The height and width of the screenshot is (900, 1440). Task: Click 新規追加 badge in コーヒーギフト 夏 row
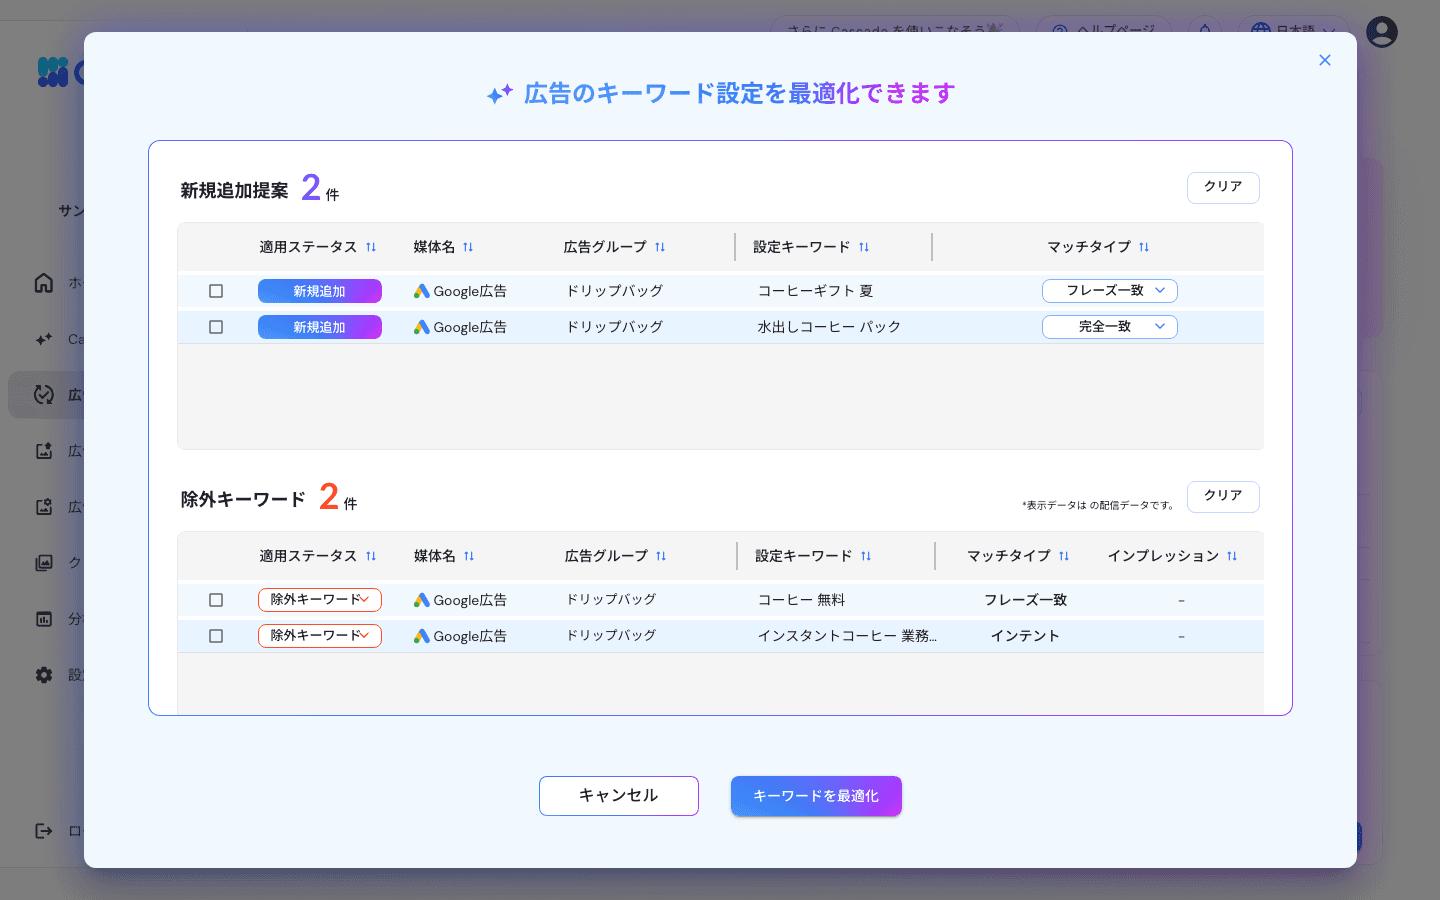pyautogui.click(x=320, y=291)
